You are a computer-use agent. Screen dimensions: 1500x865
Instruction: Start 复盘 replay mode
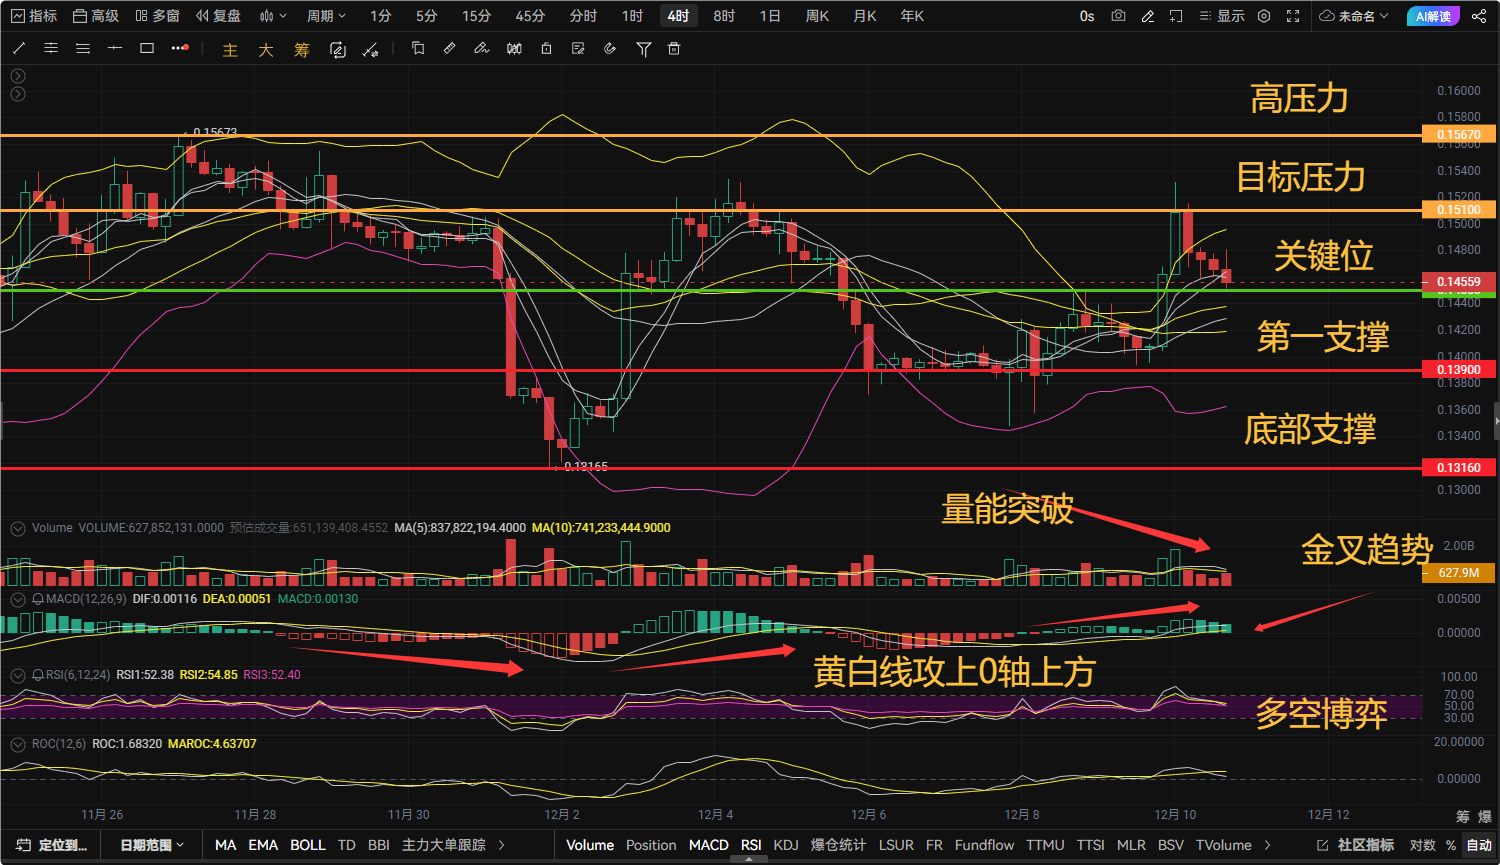tap(219, 16)
